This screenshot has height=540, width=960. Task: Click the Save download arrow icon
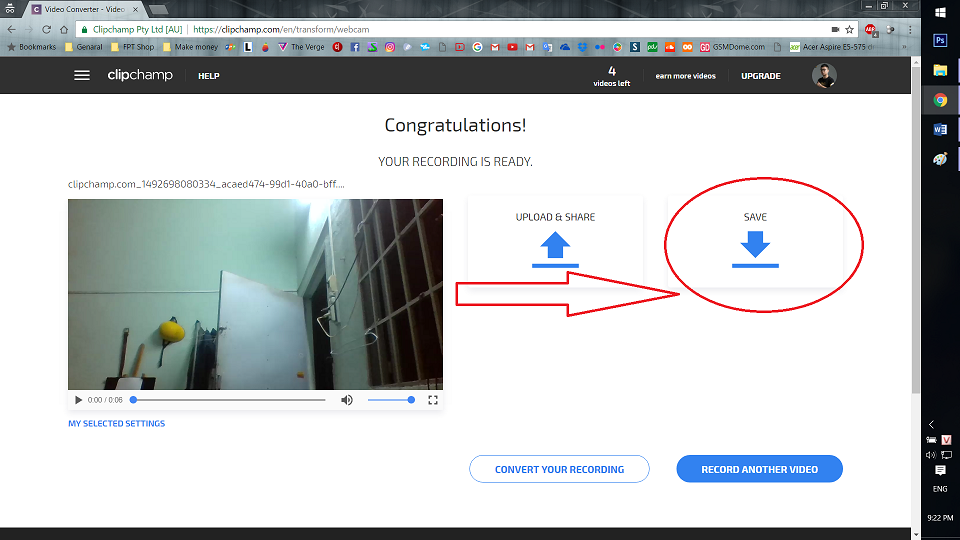756,249
